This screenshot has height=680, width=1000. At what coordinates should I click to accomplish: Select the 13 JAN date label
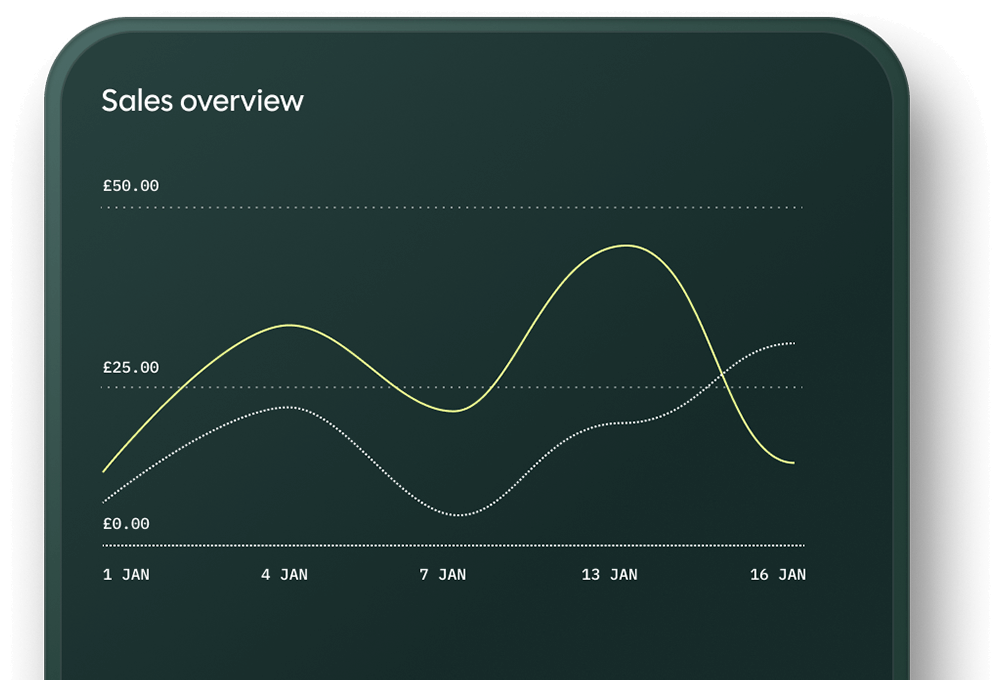[x=609, y=575]
